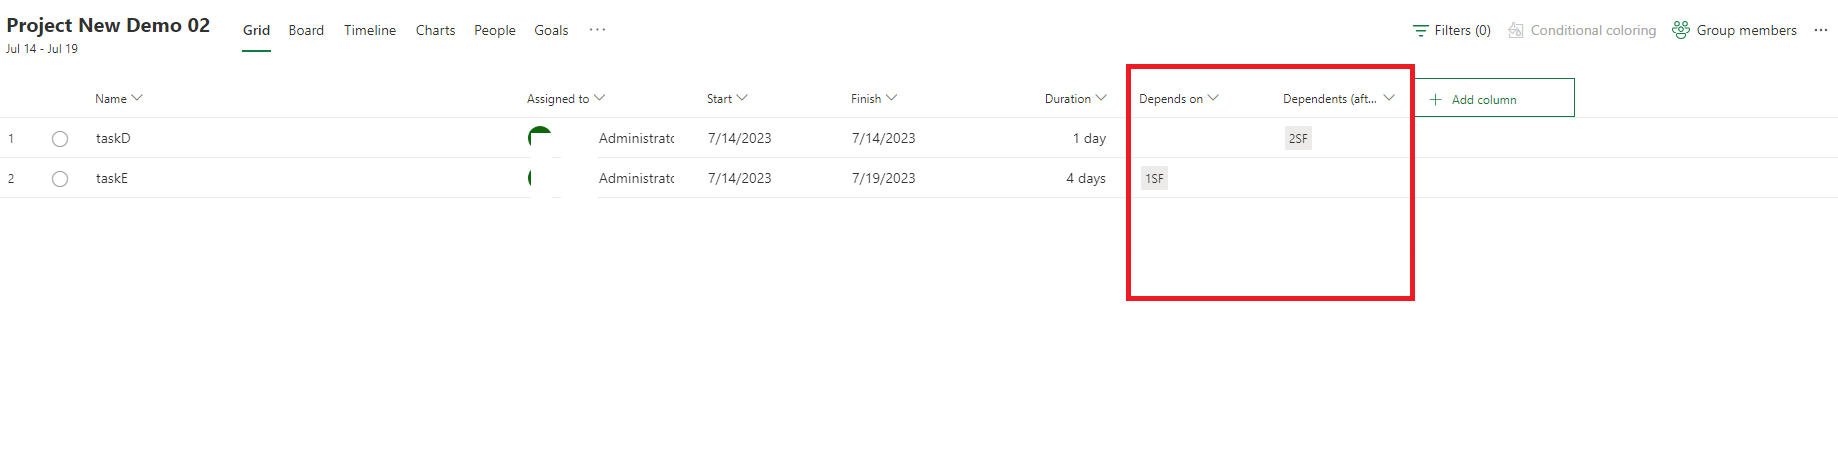Expand the Dependents (after) column menu
The height and width of the screenshot is (473, 1838).
(1389, 98)
